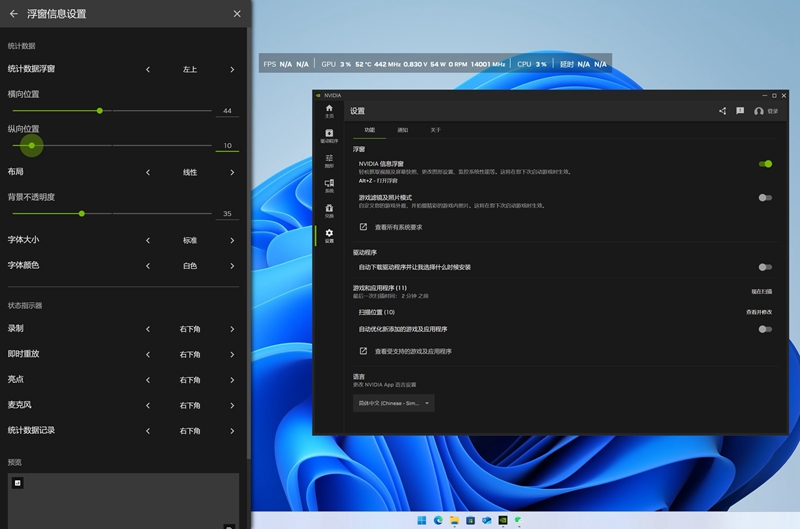Viewport: 800px width, 529px height.
Task: Click the 背景不透明度 slider handle
Action: click(81, 213)
